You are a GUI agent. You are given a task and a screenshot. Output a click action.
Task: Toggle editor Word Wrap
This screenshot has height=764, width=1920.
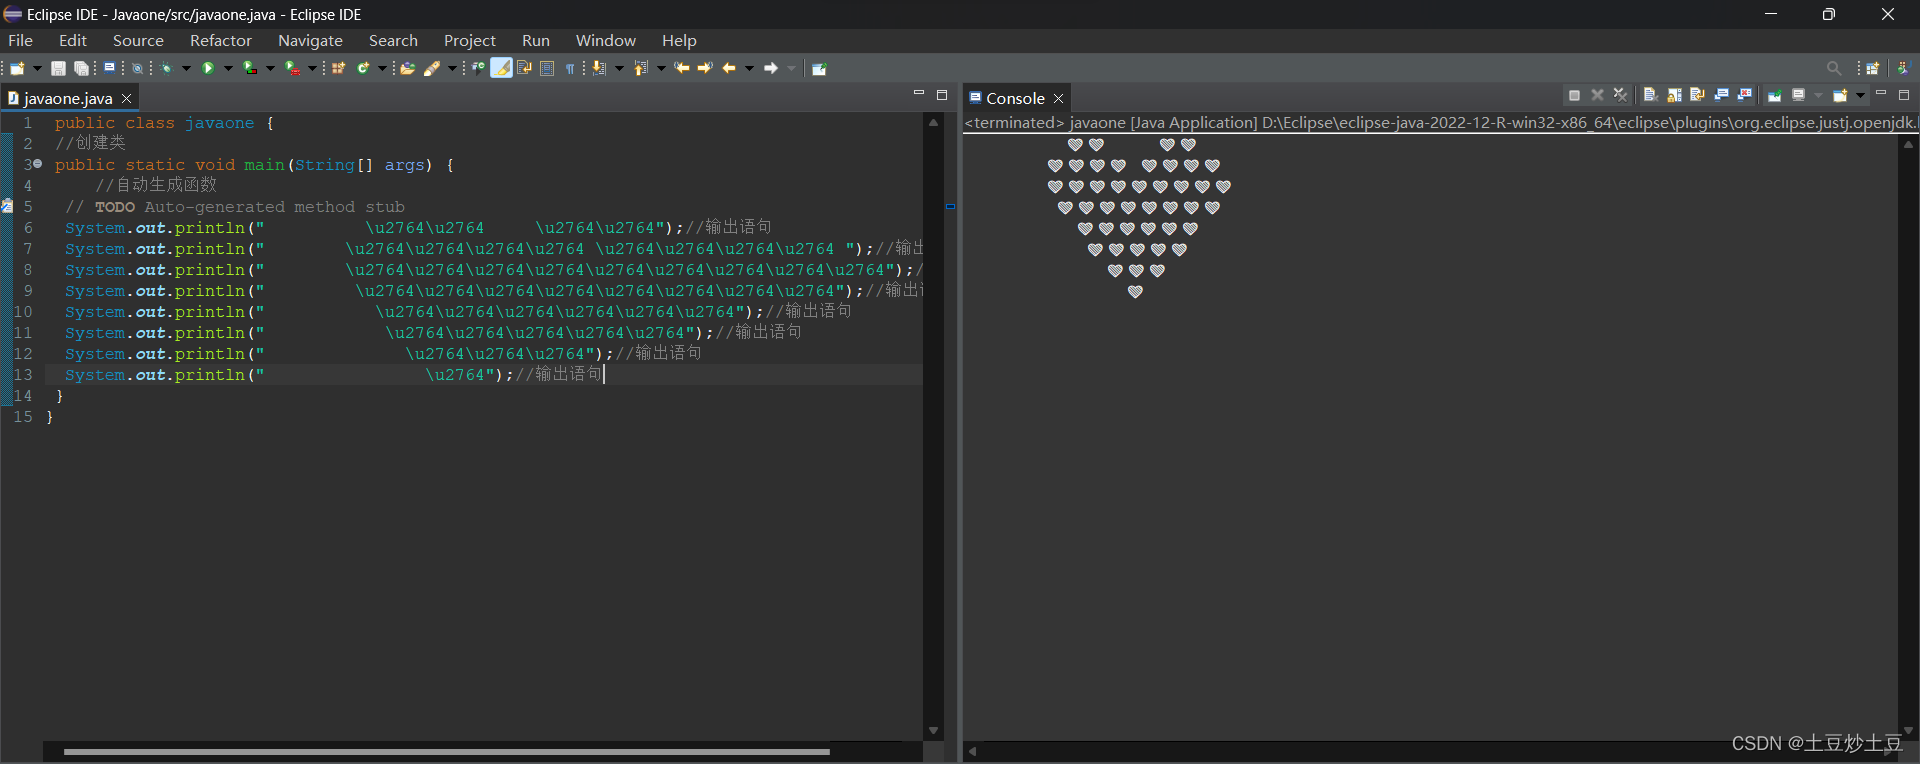tap(523, 68)
